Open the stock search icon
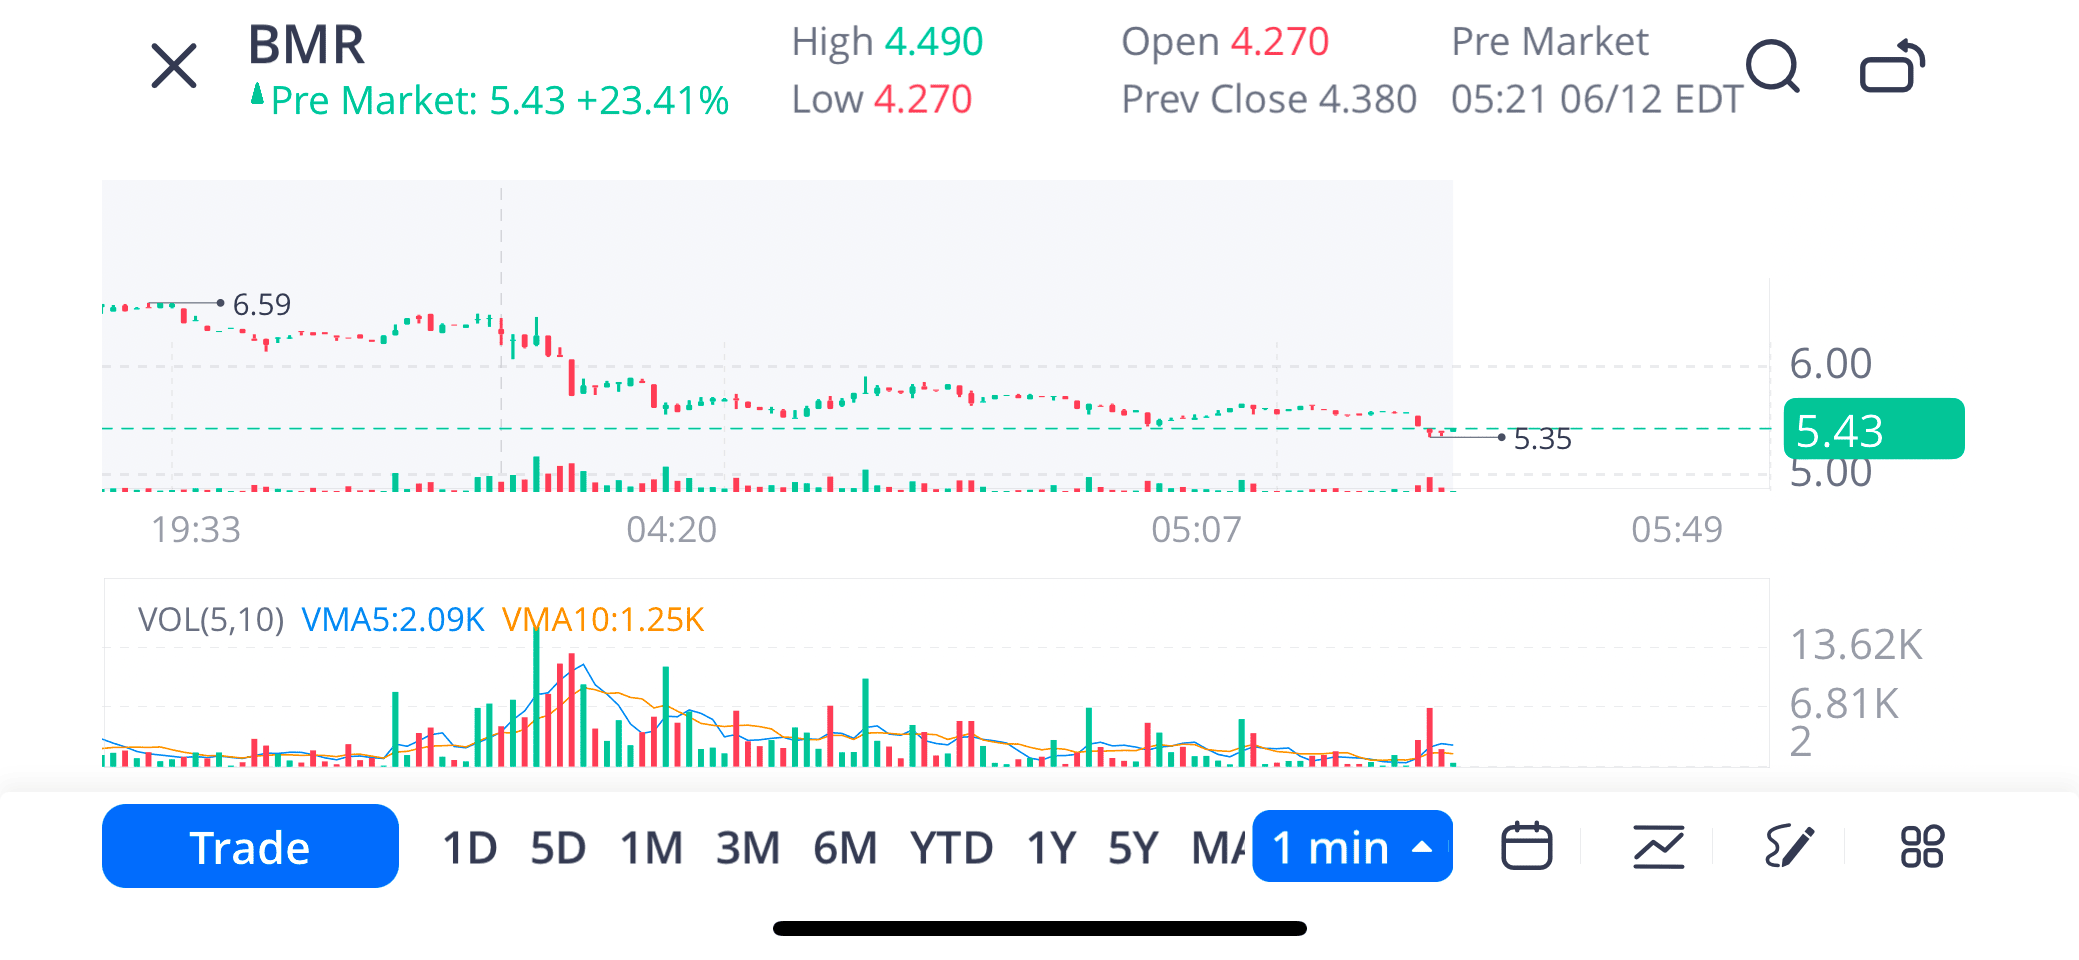 click(1772, 67)
